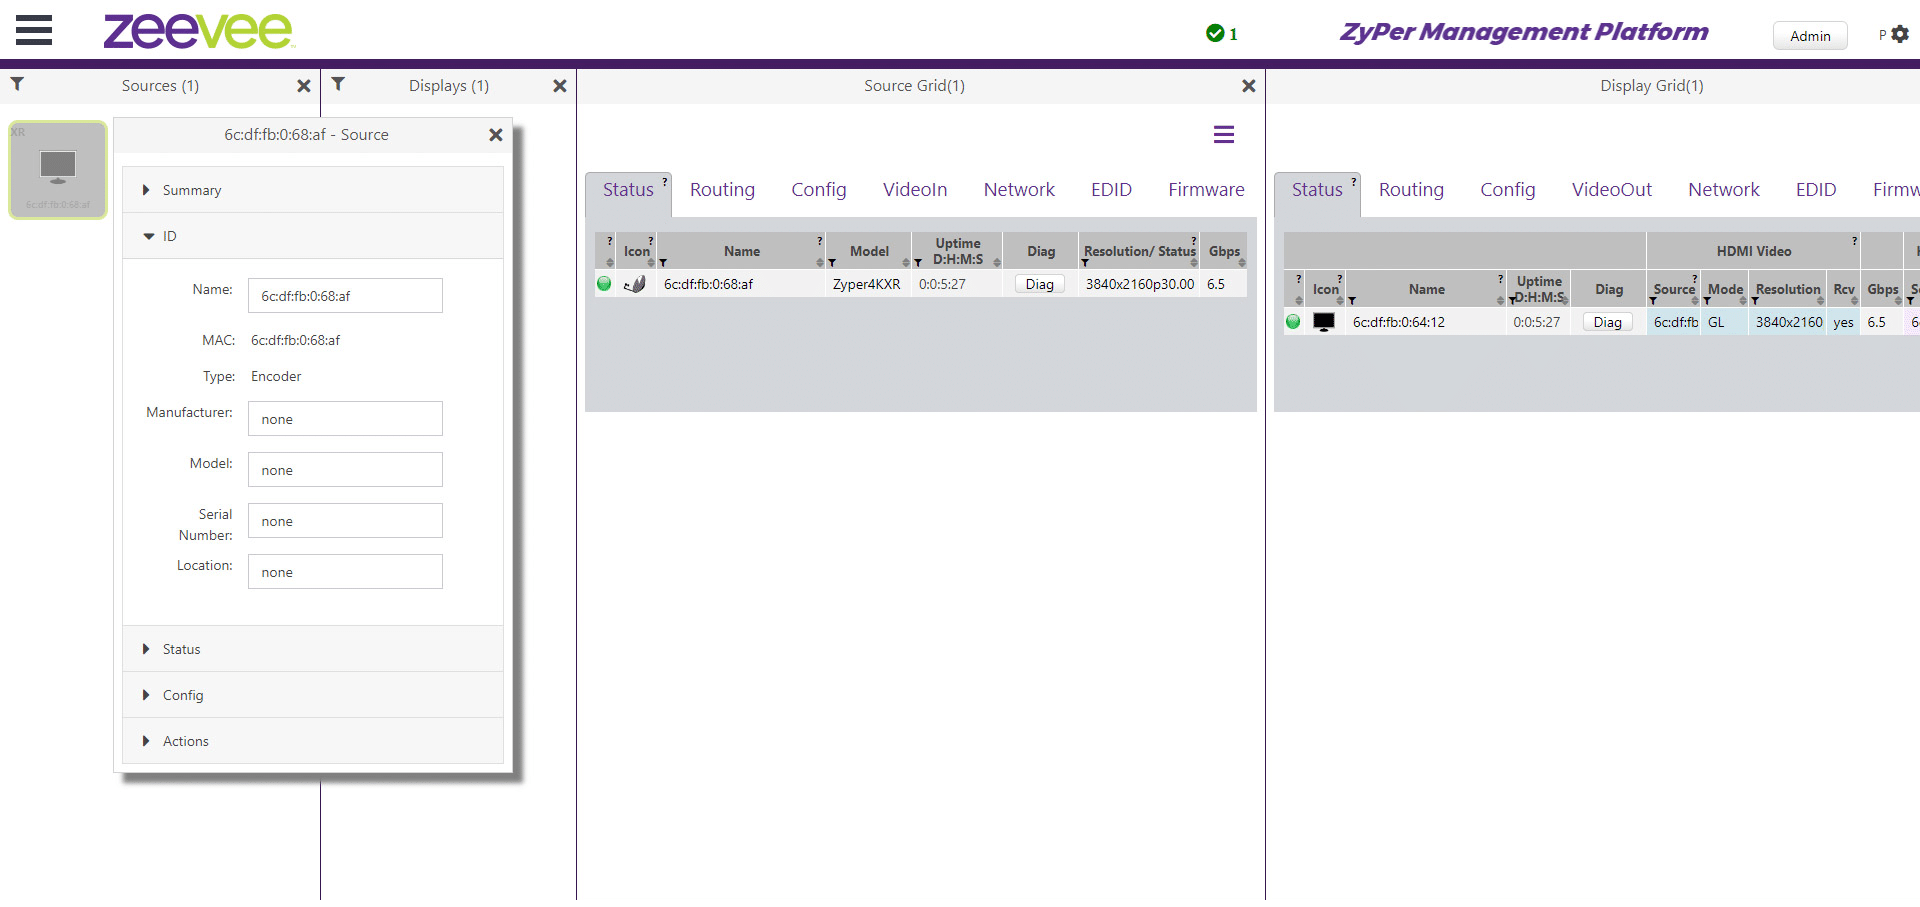Image resolution: width=1920 pixels, height=907 pixels.
Task: Open the main hamburger menu
Action: (x=34, y=31)
